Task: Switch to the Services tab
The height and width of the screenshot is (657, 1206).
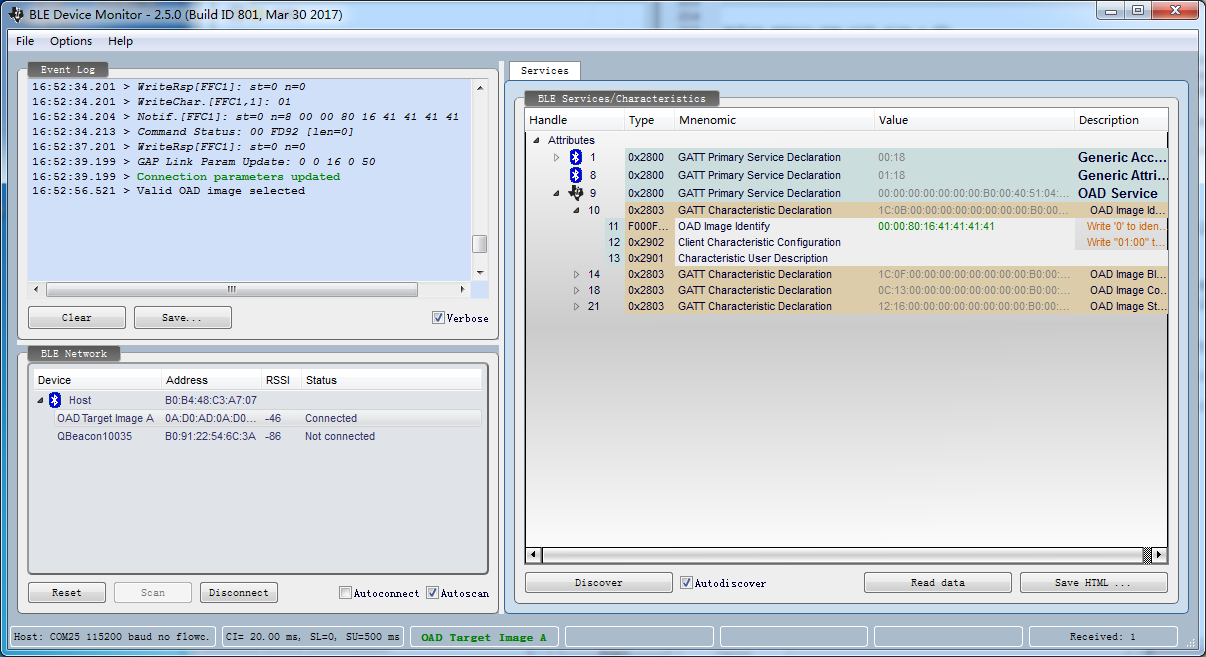Action: pyautogui.click(x=545, y=71)
